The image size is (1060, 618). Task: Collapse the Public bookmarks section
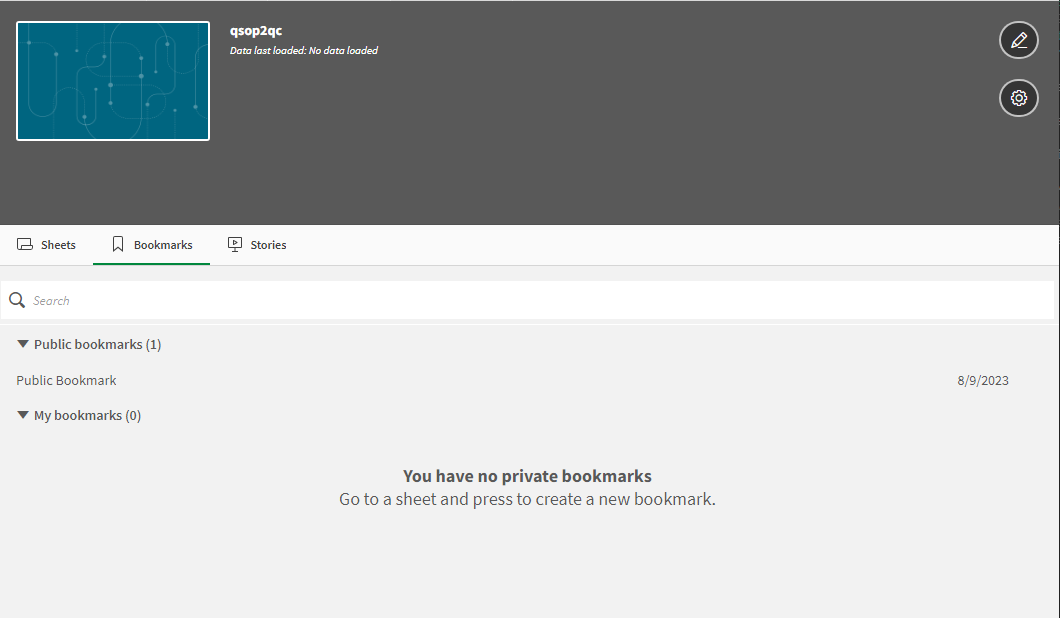(23, 344)
